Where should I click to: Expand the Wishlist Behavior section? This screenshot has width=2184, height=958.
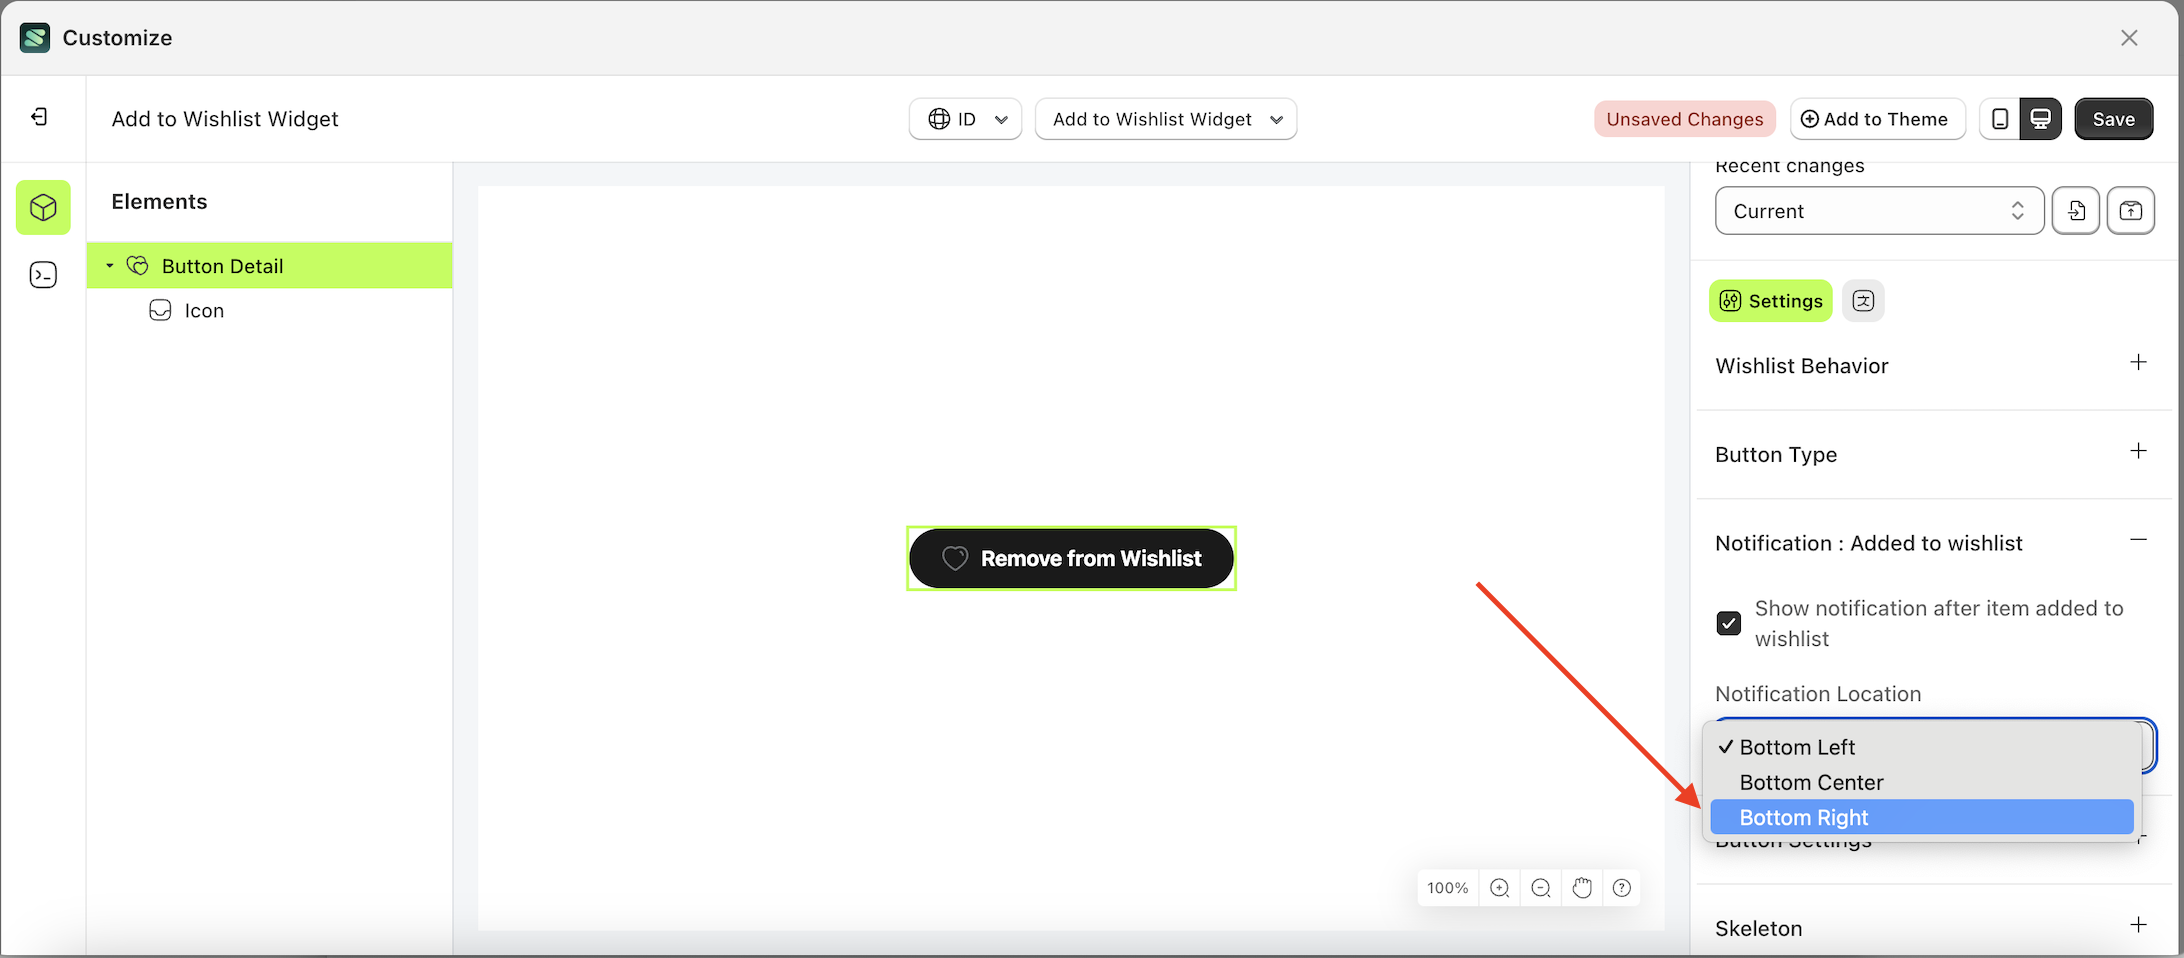[2139, 363]
